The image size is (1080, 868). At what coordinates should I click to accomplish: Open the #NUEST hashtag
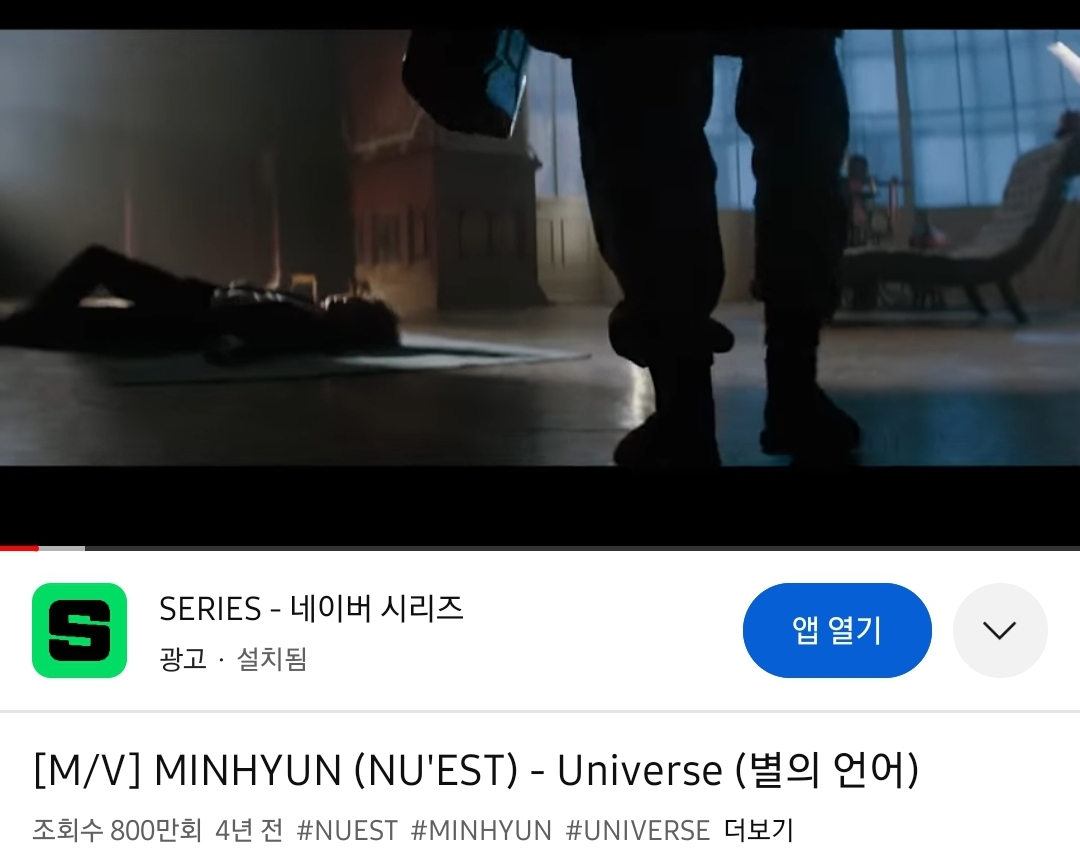[x=347, y=830]
